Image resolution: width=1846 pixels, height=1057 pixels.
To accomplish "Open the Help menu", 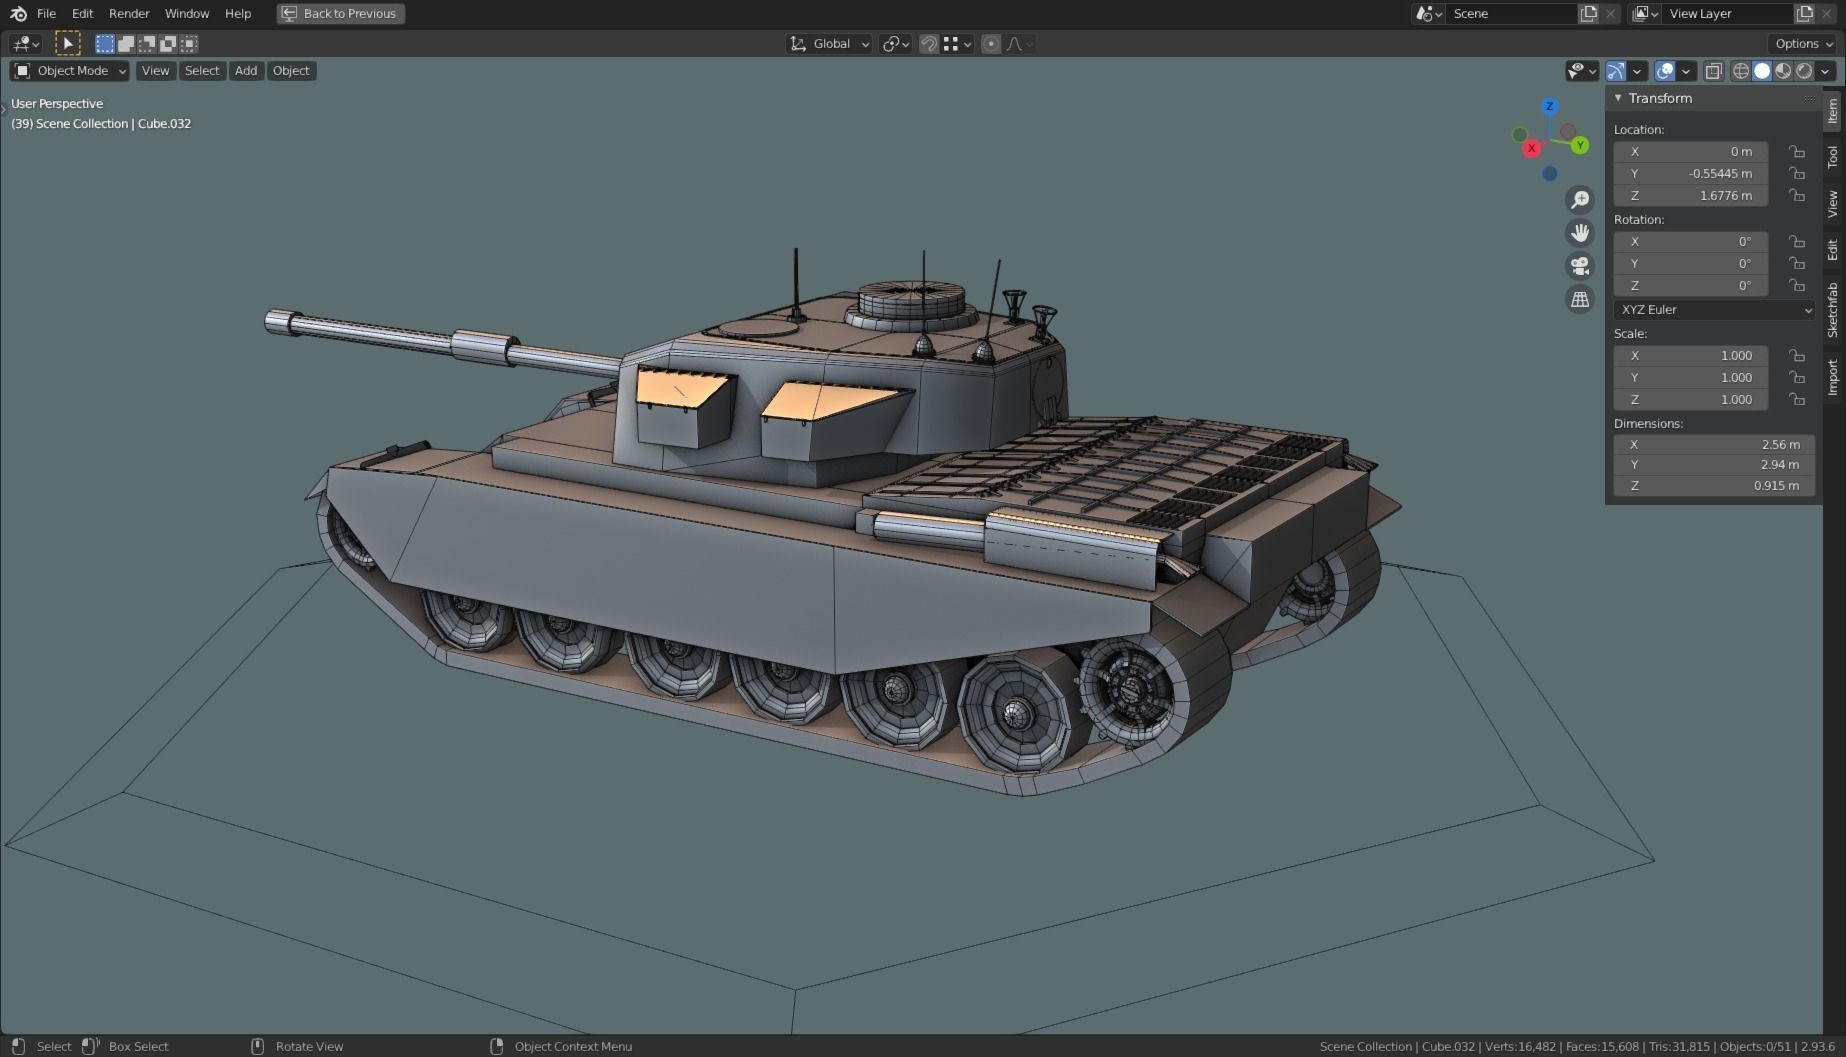I will (x=238, y=14).
